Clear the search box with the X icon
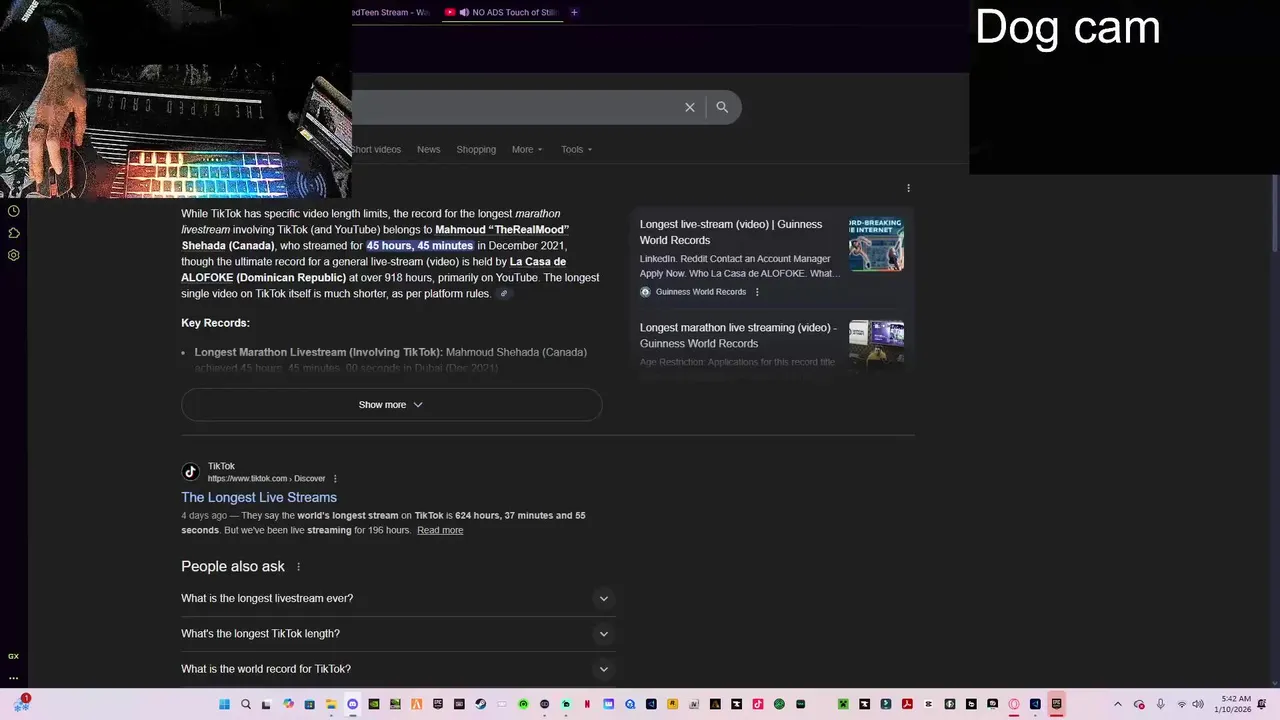The image size is (1280, 720). click(689, 107)
